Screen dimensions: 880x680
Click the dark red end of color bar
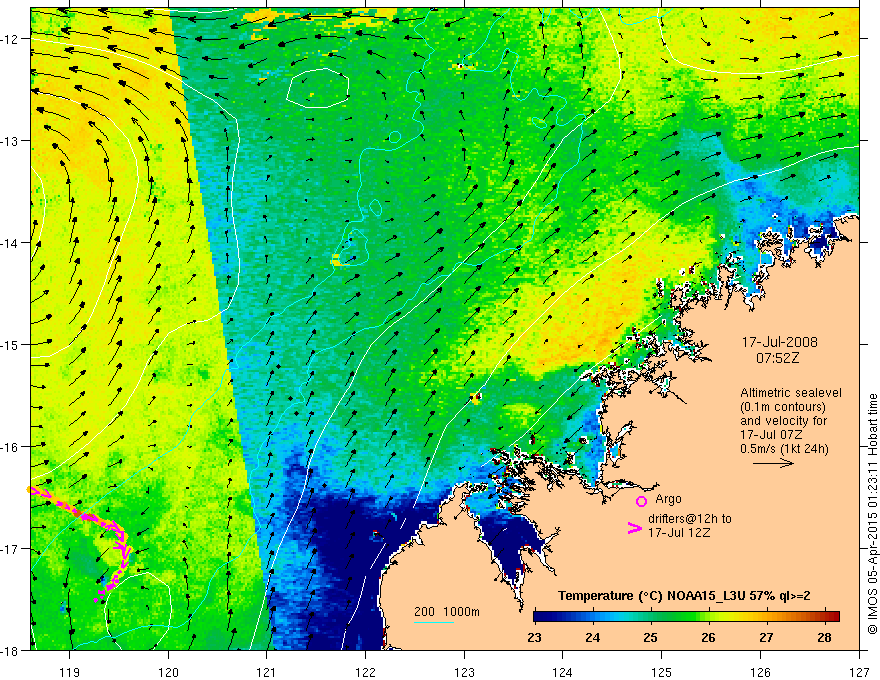(833, 616)
